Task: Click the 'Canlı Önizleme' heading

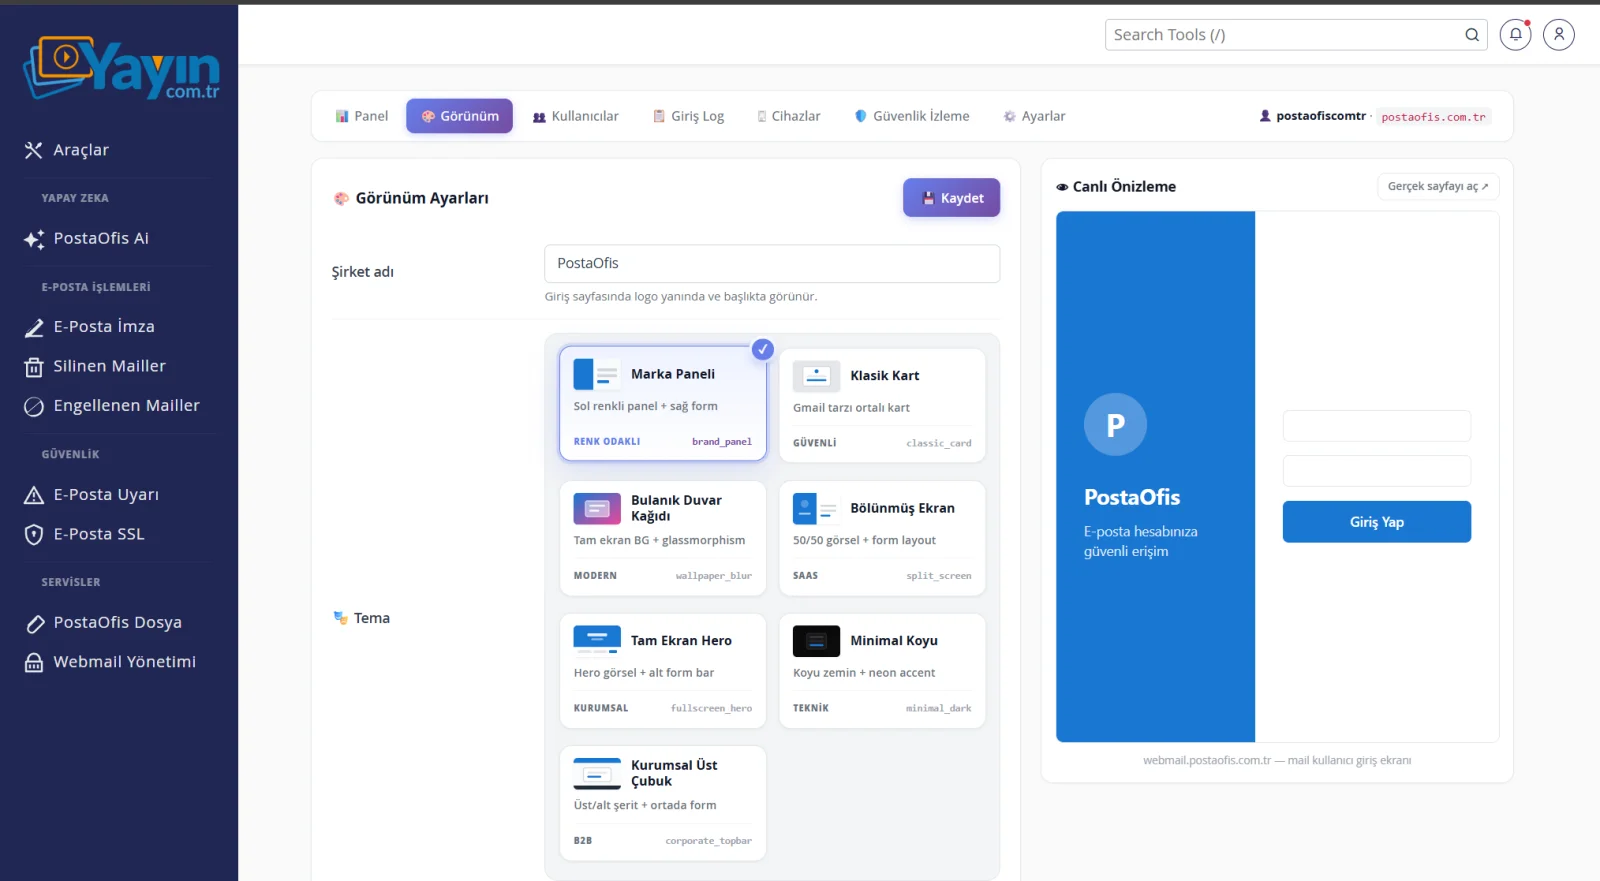Action: [x=1124, y=187]
